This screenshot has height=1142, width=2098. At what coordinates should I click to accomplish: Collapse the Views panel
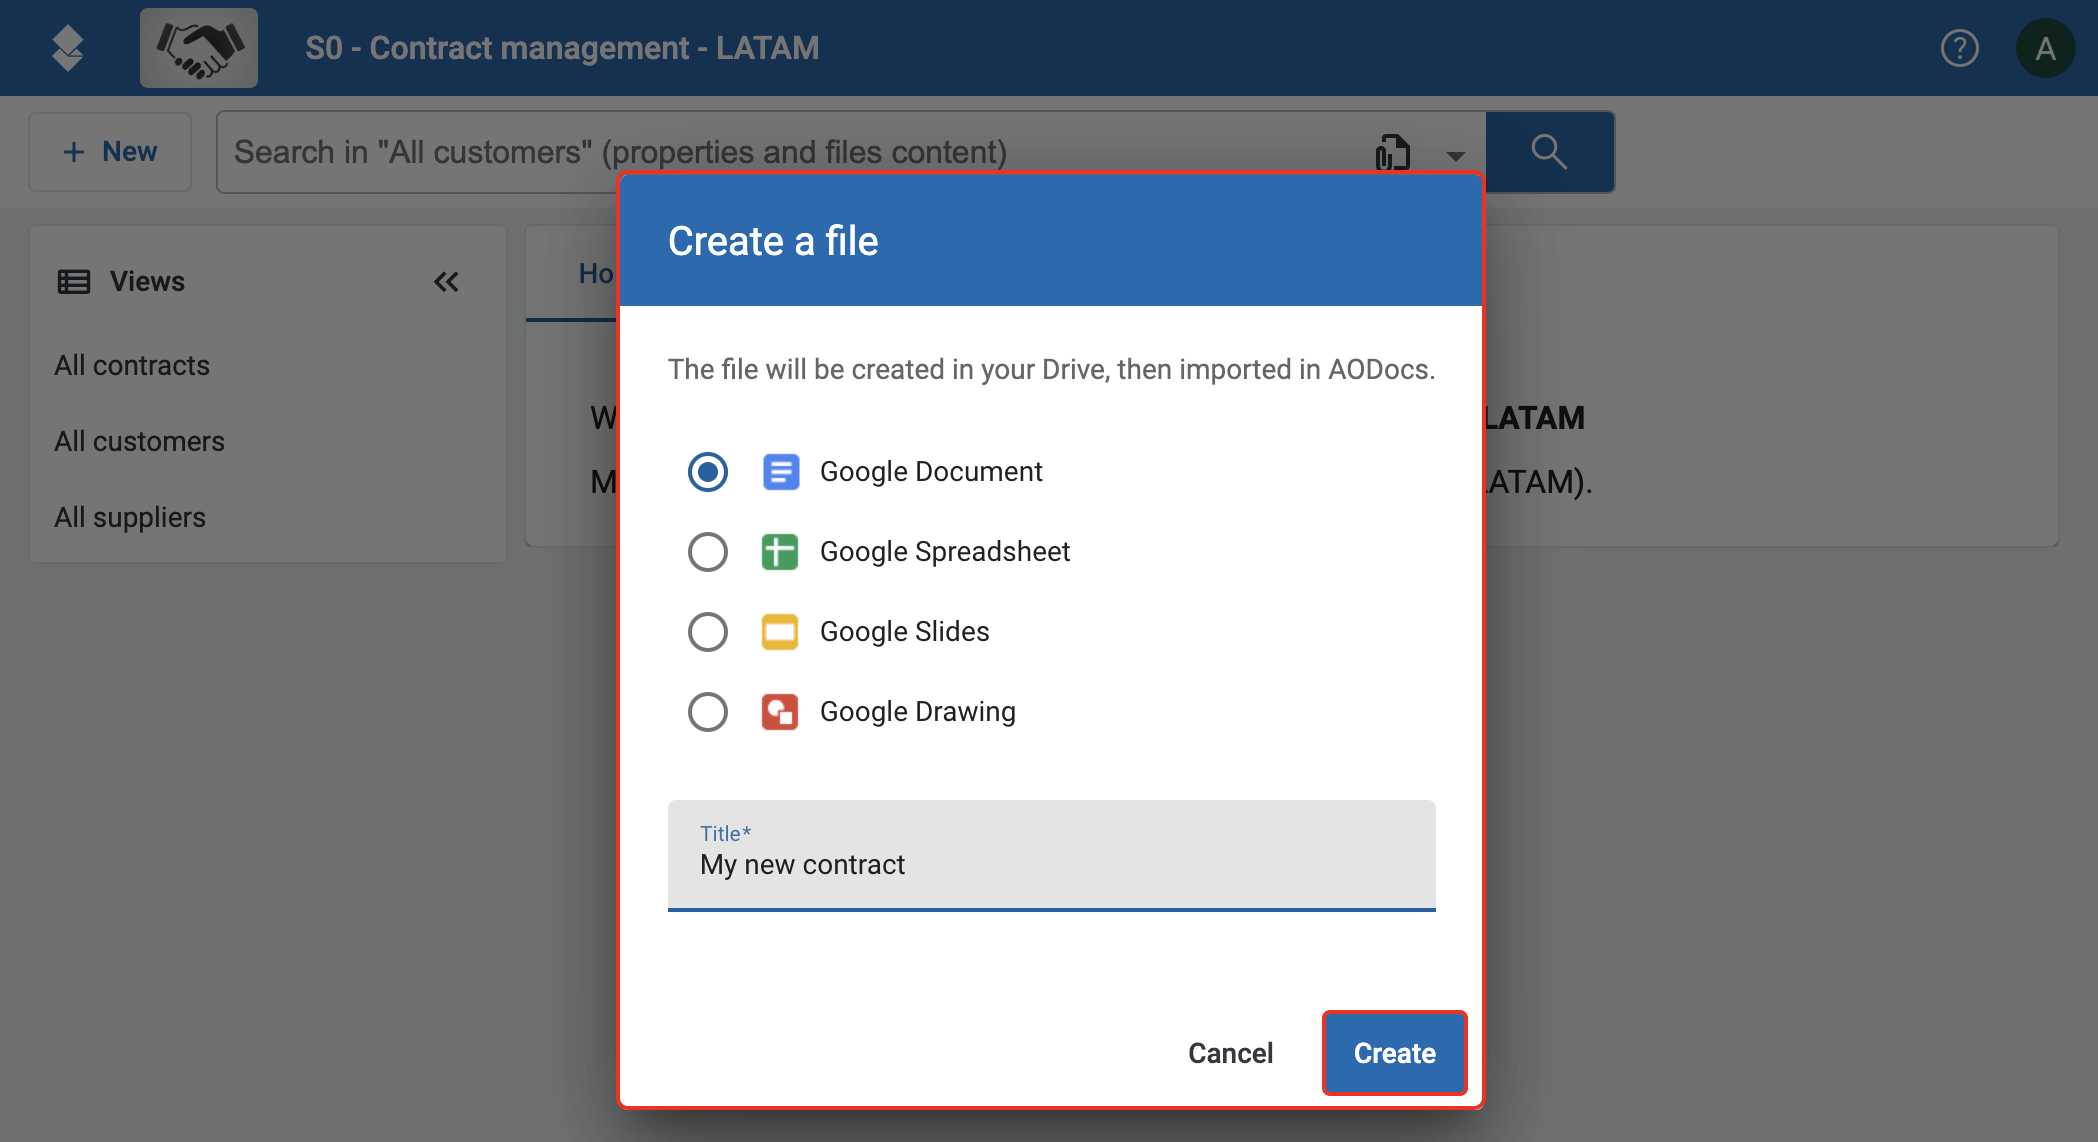(x=446, y=282)
